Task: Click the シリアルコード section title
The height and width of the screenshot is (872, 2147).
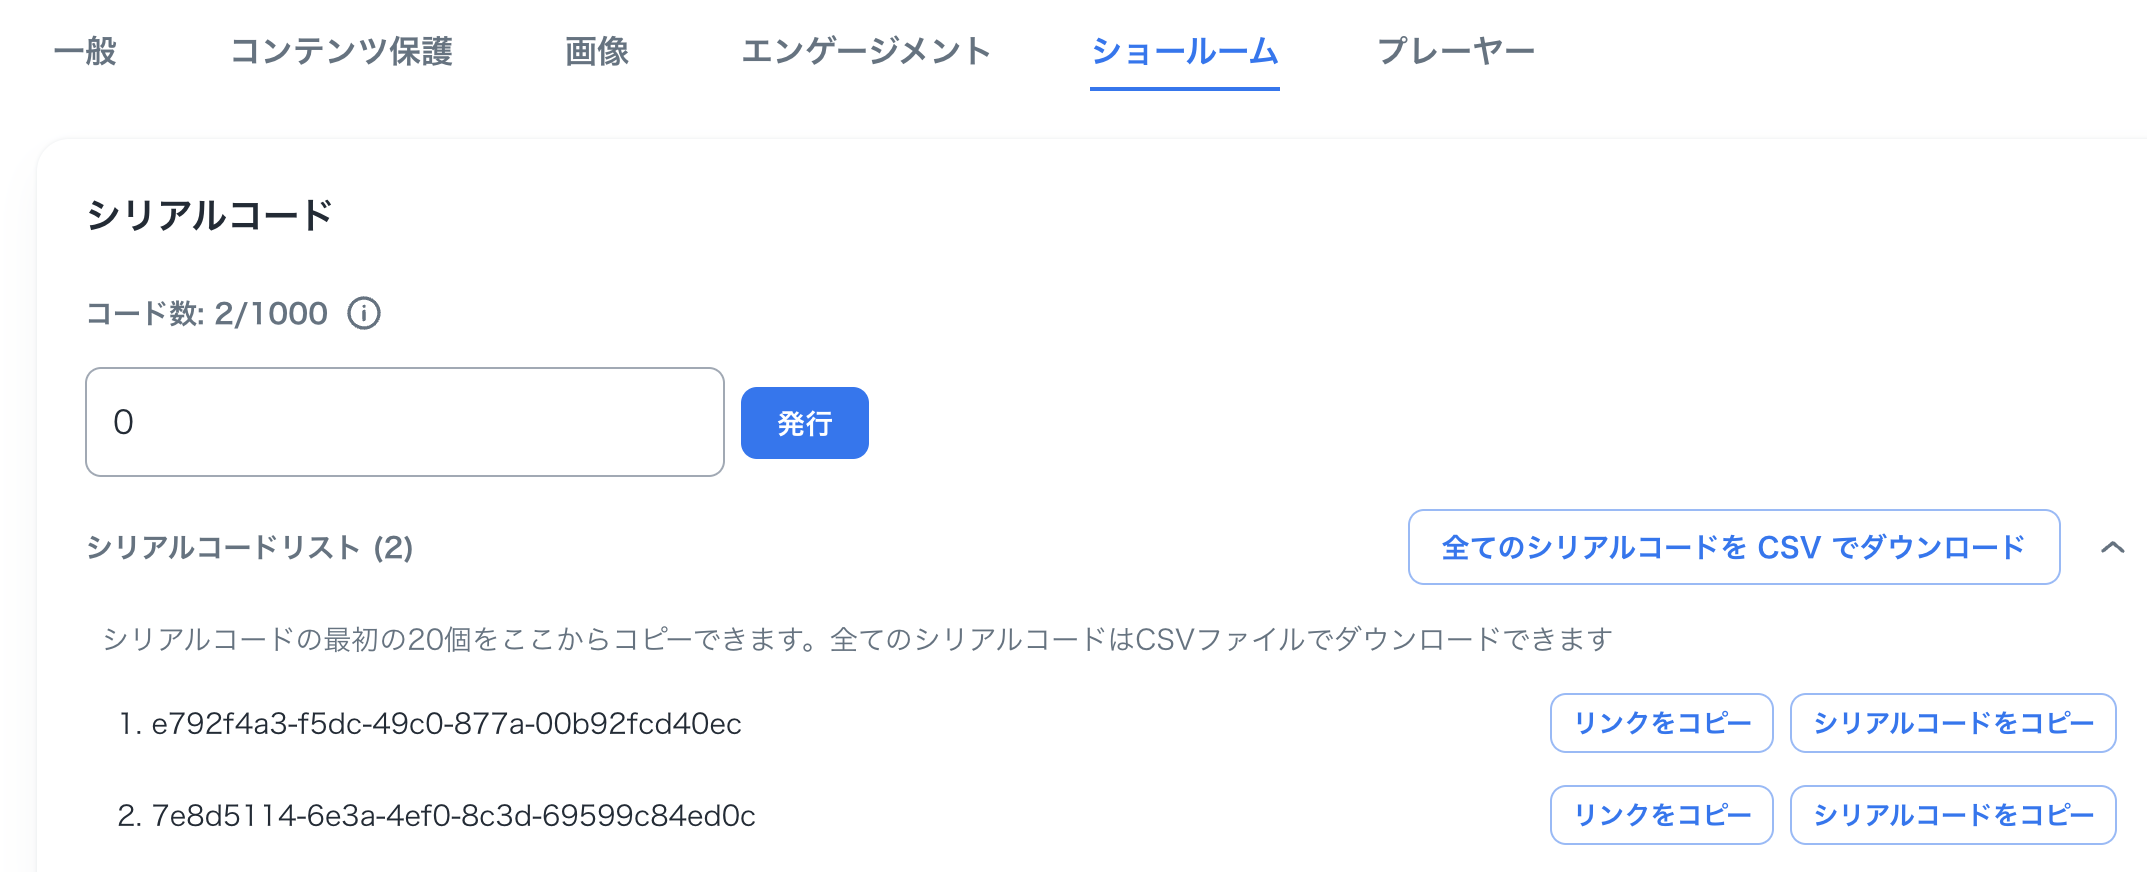Action: tap(210, 216)
